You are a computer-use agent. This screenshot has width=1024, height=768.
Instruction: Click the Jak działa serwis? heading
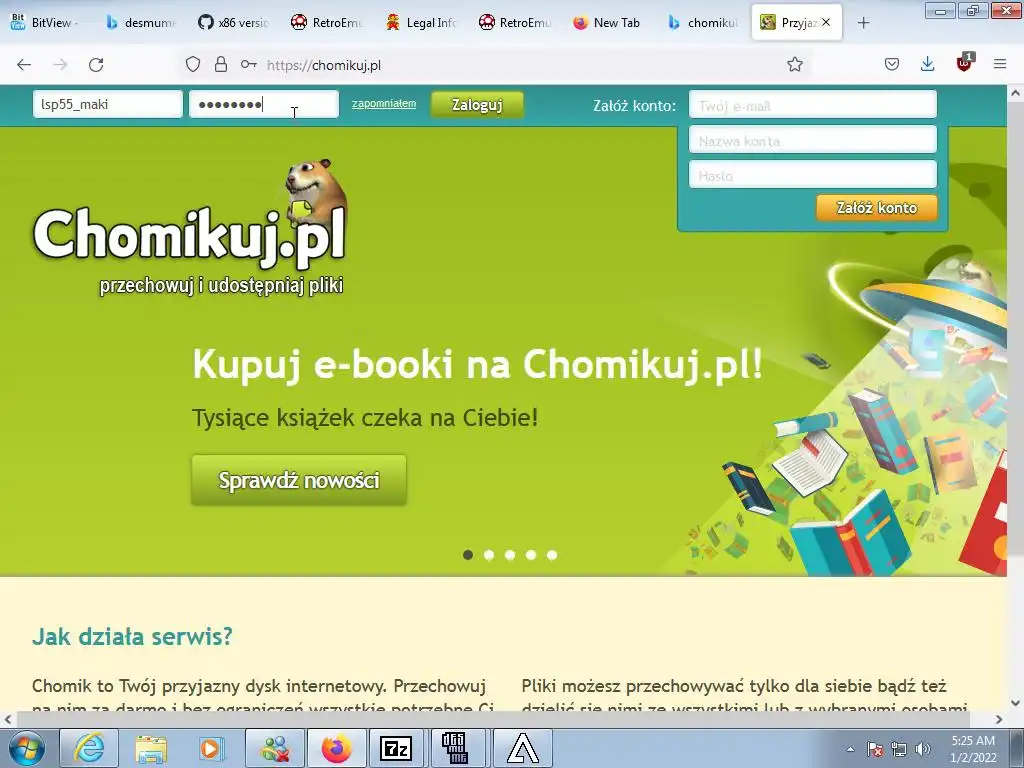point(132,636)
